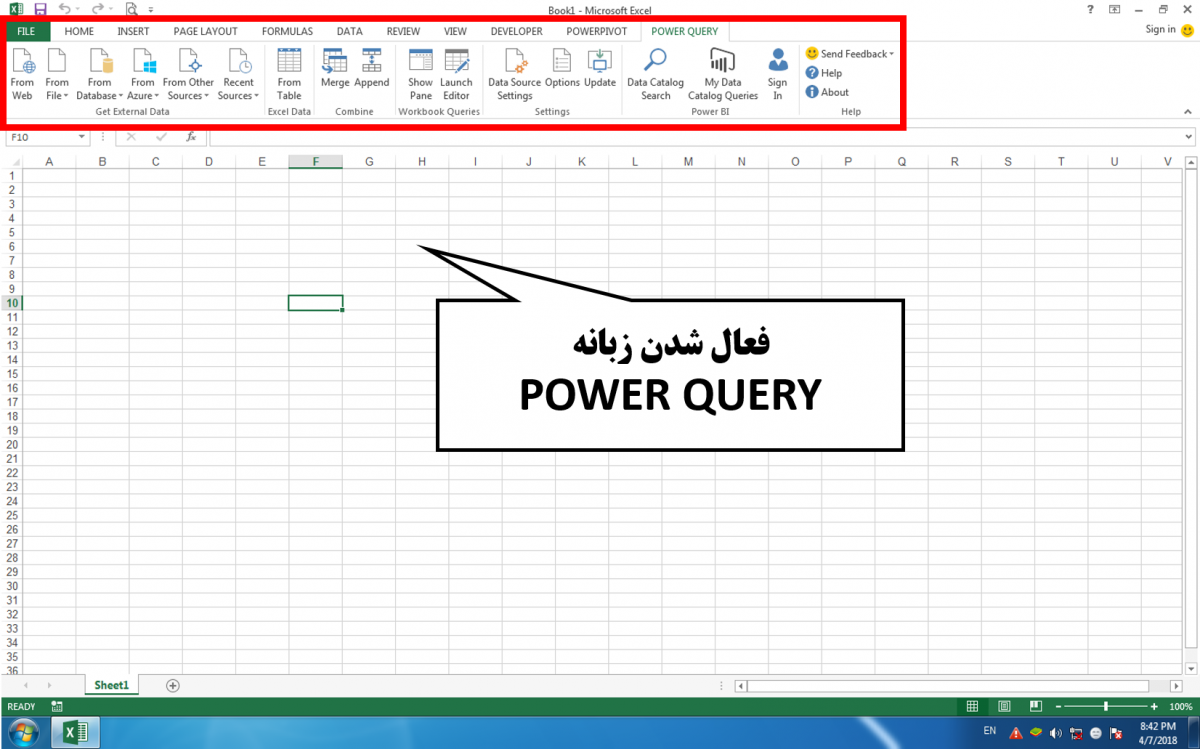Screen dimensions: 1200x749
Task: Enable Page Break Preview view
Action: click(x=1036, y=705)
